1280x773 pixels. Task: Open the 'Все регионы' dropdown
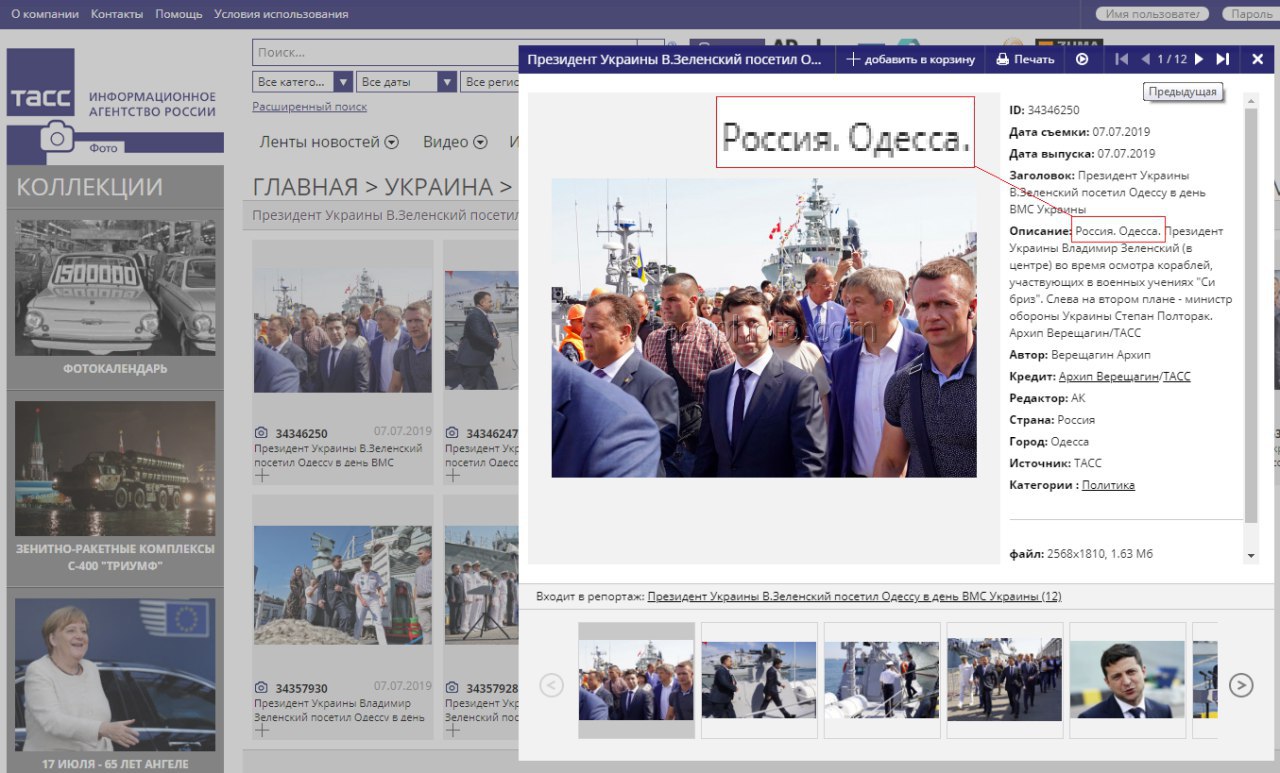click(490, 82)
